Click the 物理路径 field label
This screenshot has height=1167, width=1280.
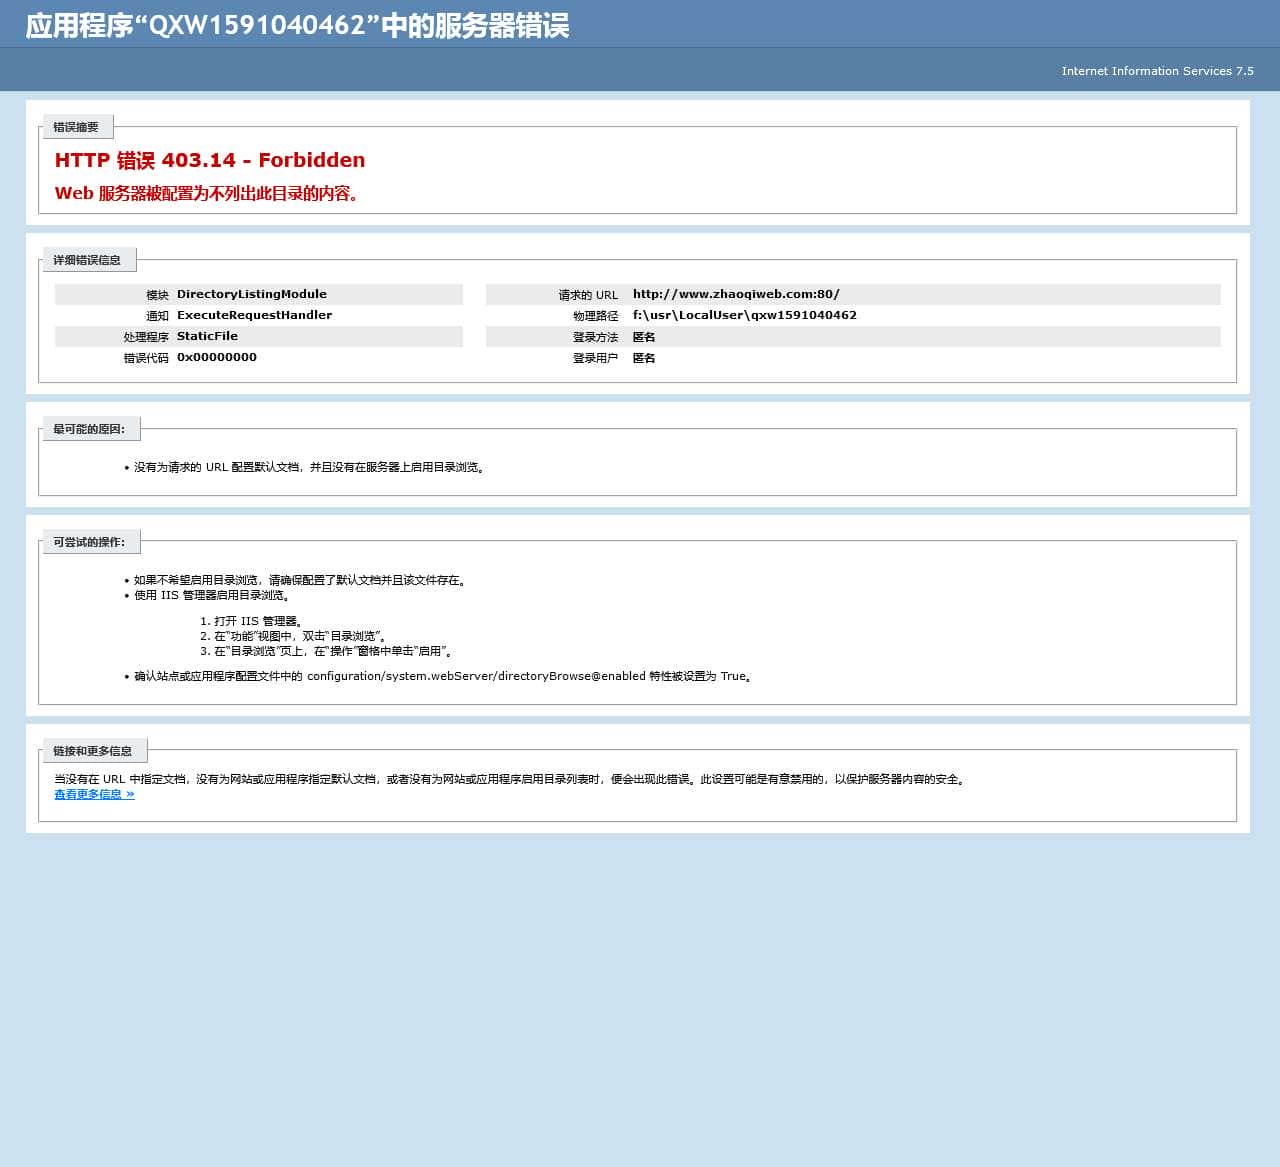coord(596,316)
